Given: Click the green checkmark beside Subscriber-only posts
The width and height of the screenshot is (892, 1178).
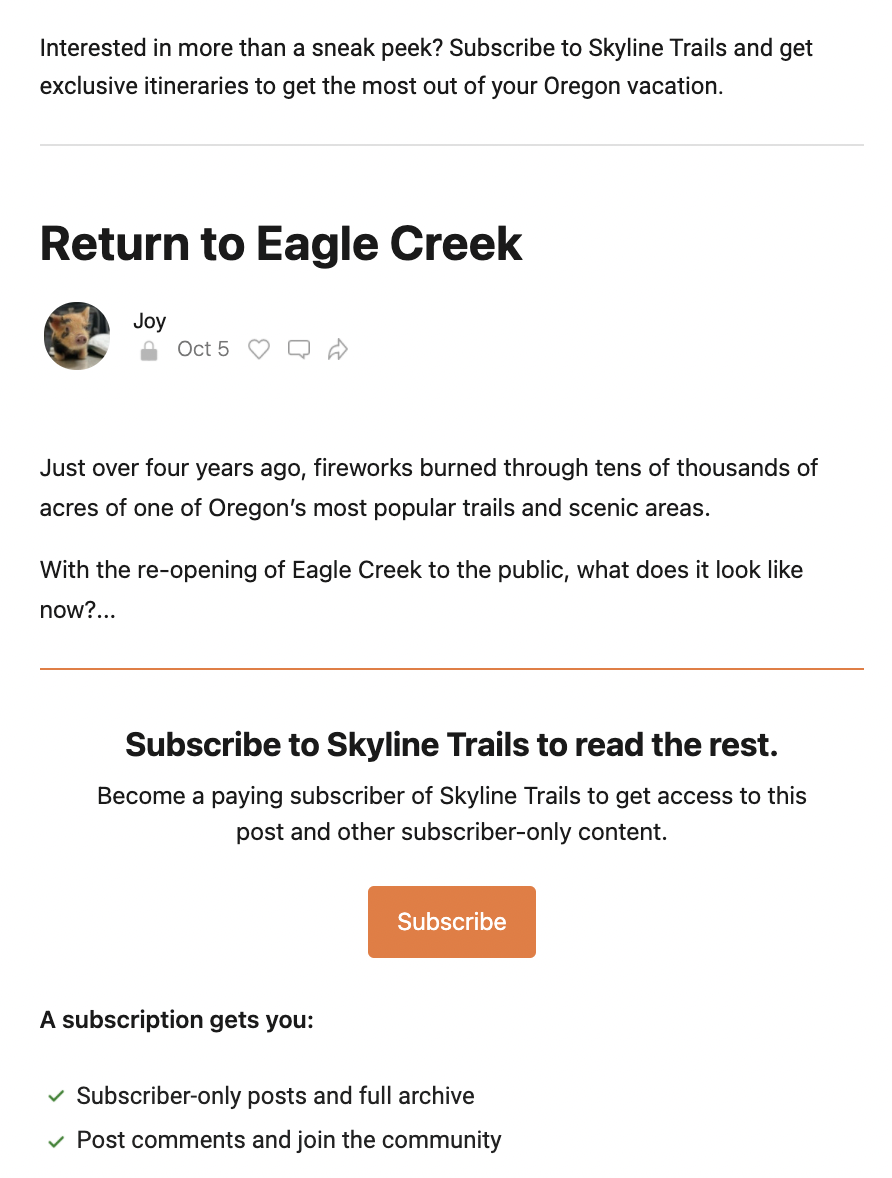Looking at the screenshot, I should [x=56, y=1097].
